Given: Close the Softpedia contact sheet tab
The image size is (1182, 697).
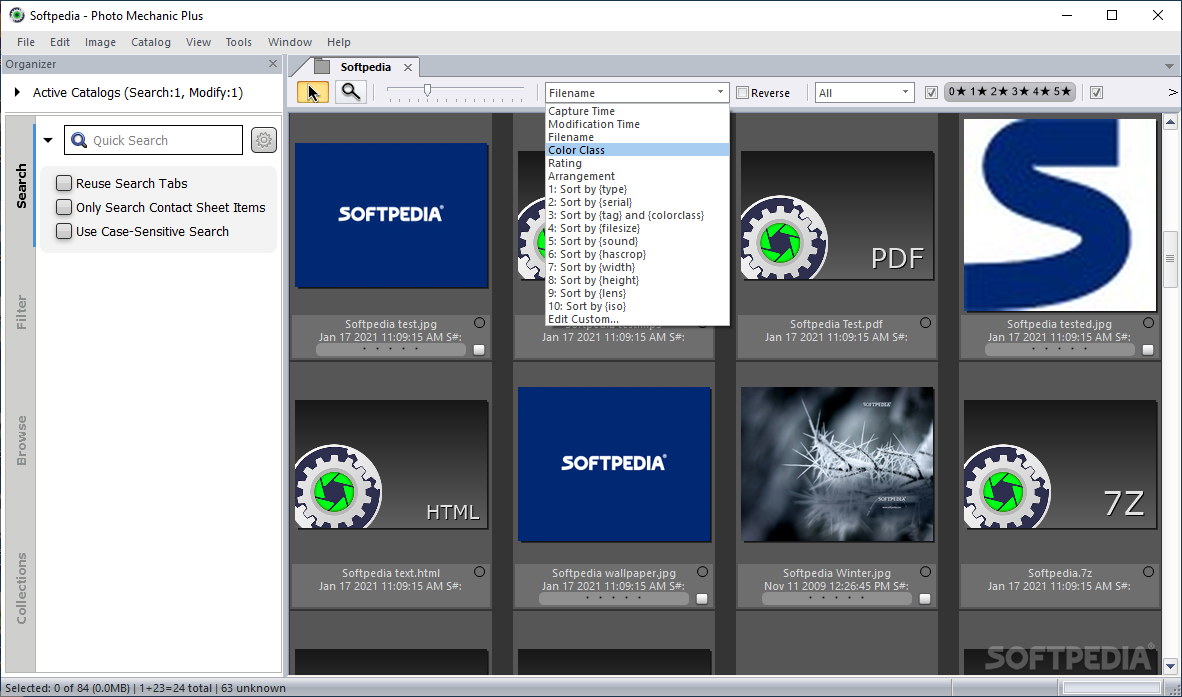Looking at the screenshot, I should tap(408, 67).
